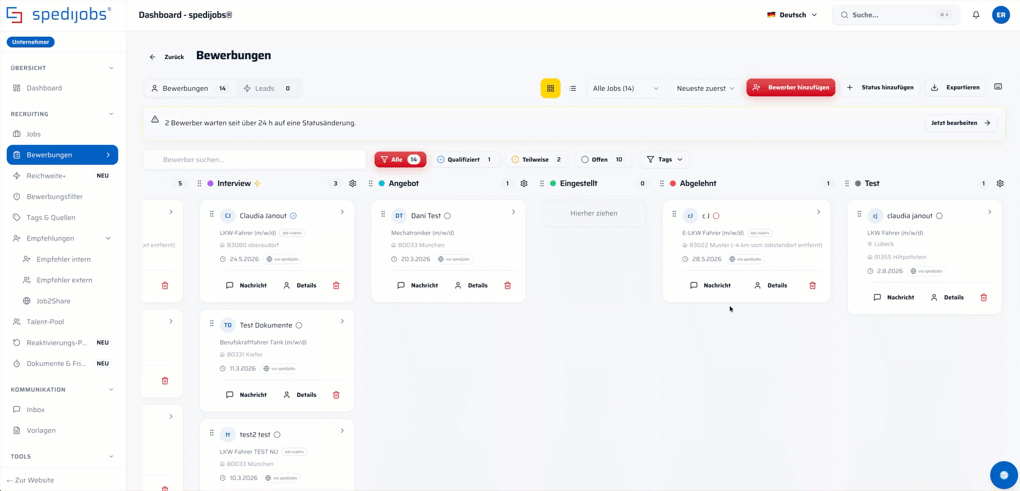Delete claudia janout card in Test column
This screenshot has height=491, width=1020.
984,297
